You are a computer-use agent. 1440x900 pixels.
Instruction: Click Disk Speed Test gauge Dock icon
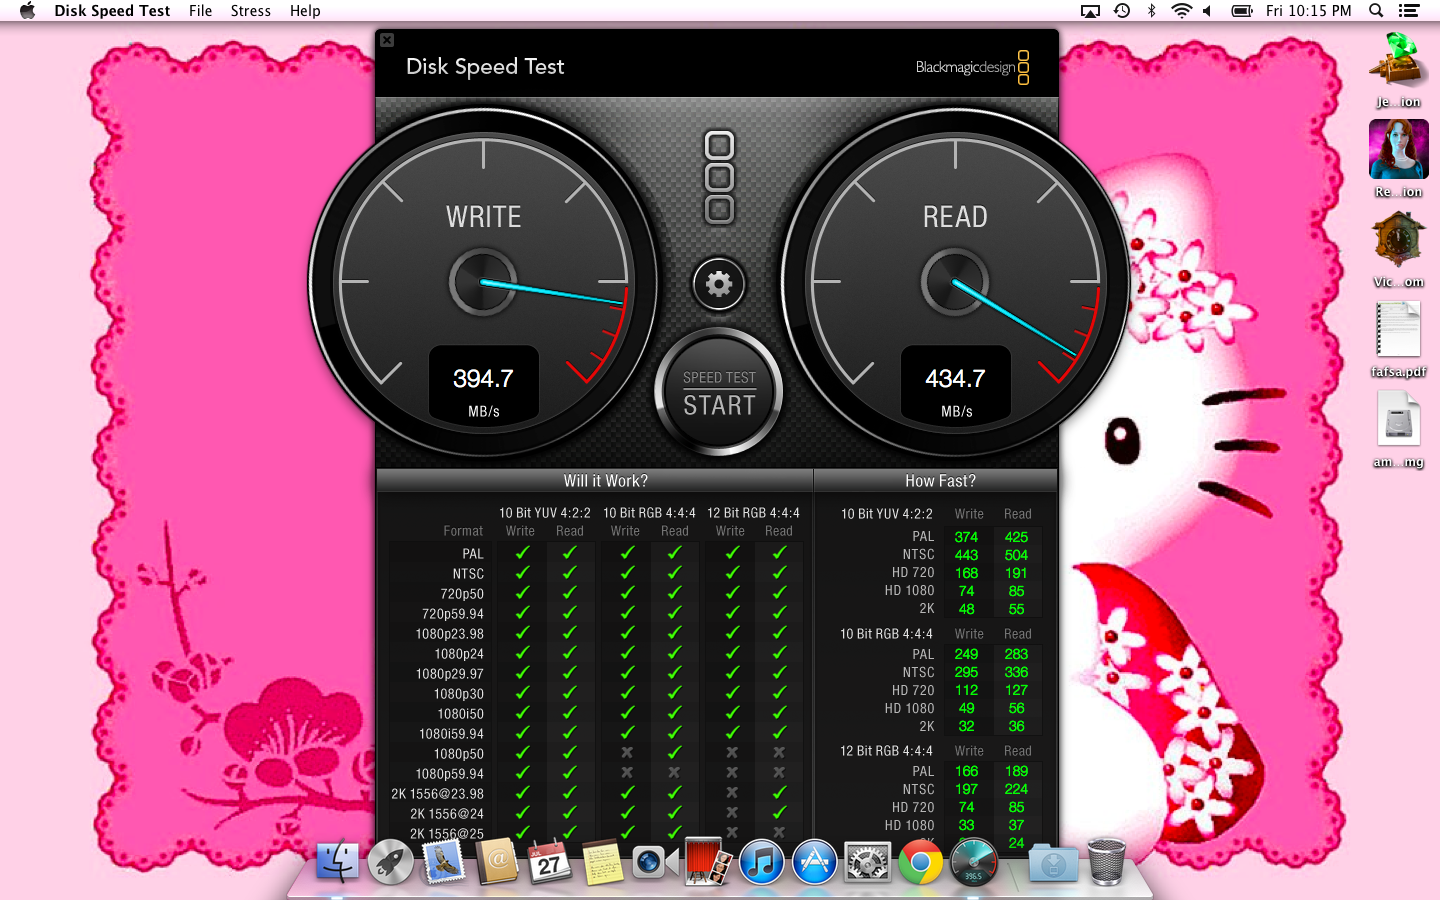(974, 862)
